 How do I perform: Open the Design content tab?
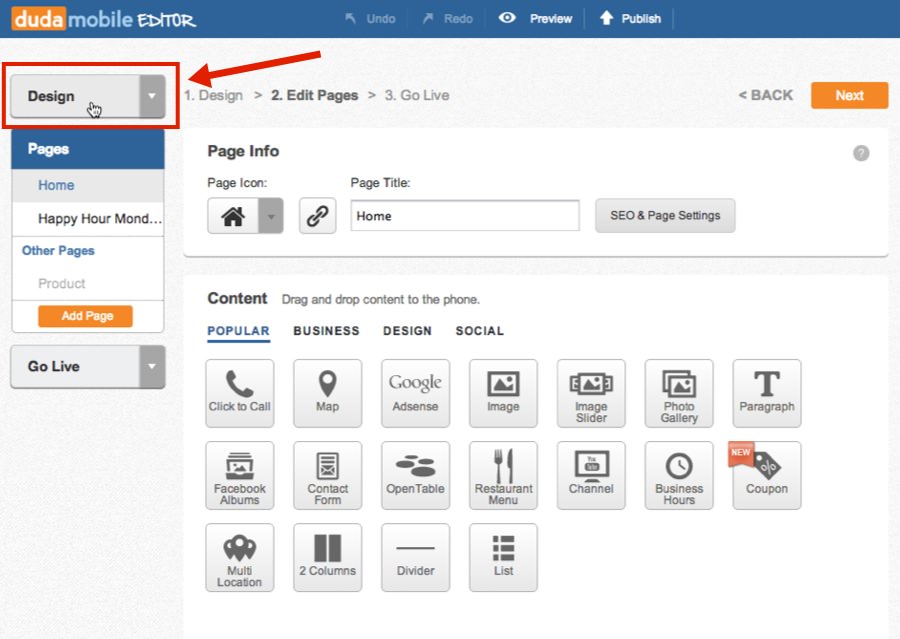click(408, 331)
